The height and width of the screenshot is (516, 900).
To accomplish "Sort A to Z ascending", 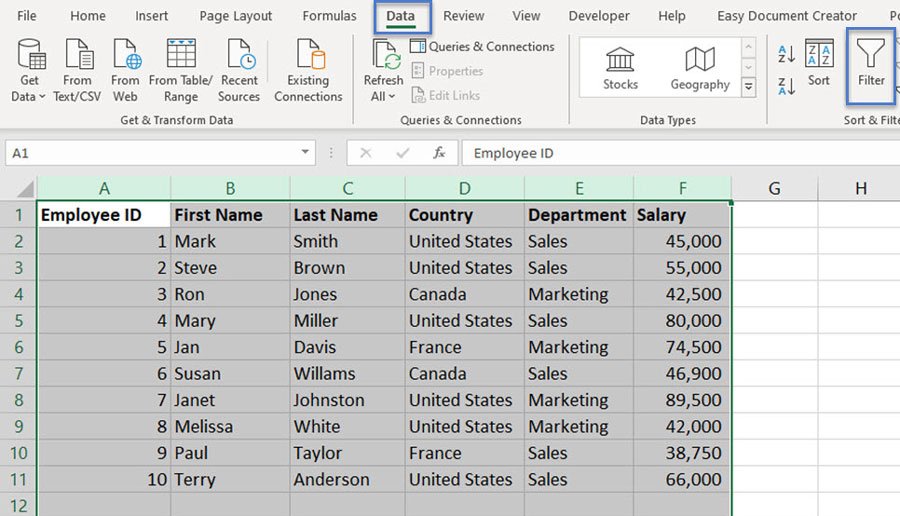I will point(786,53).
